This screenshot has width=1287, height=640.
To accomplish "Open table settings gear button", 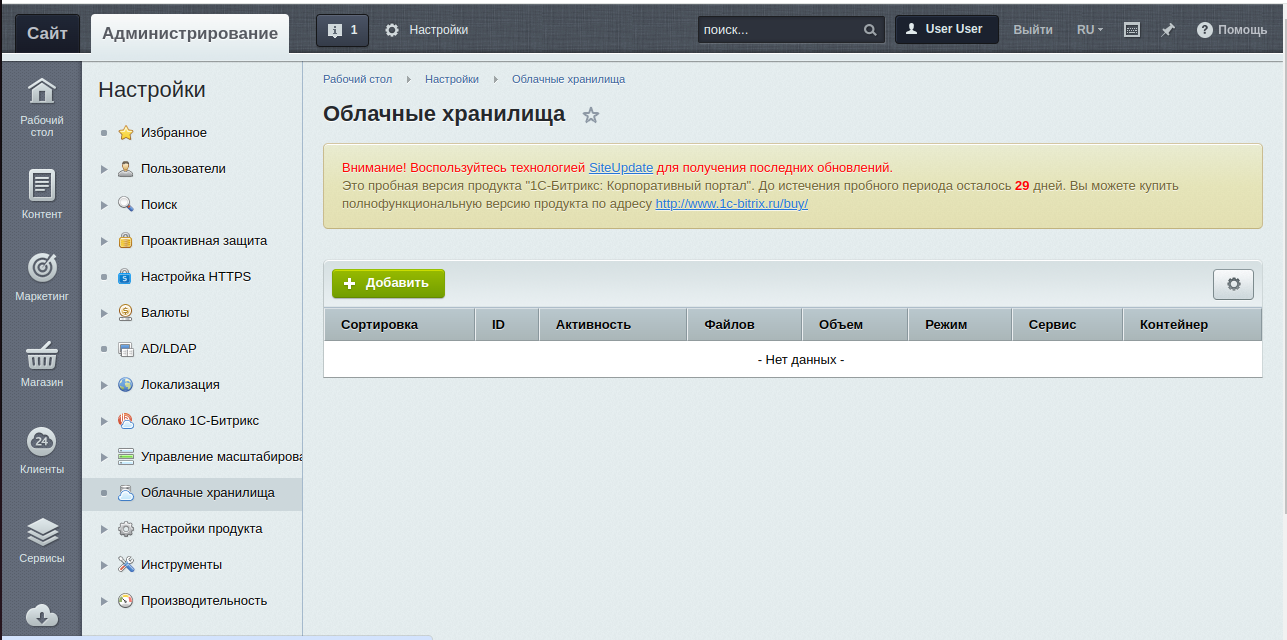I will tap(1233, 284).
